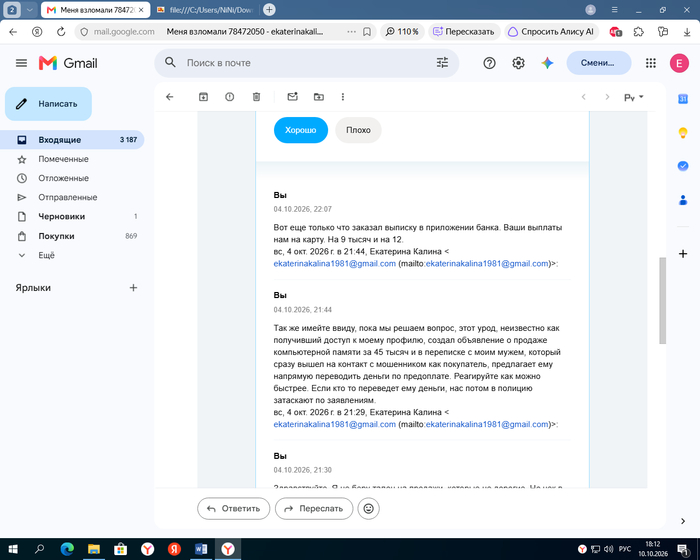Move conversation to folder icon
Image resolution: width=700 pixels, height=560 pixels.
pyautogui.click(x=319, y=97)
